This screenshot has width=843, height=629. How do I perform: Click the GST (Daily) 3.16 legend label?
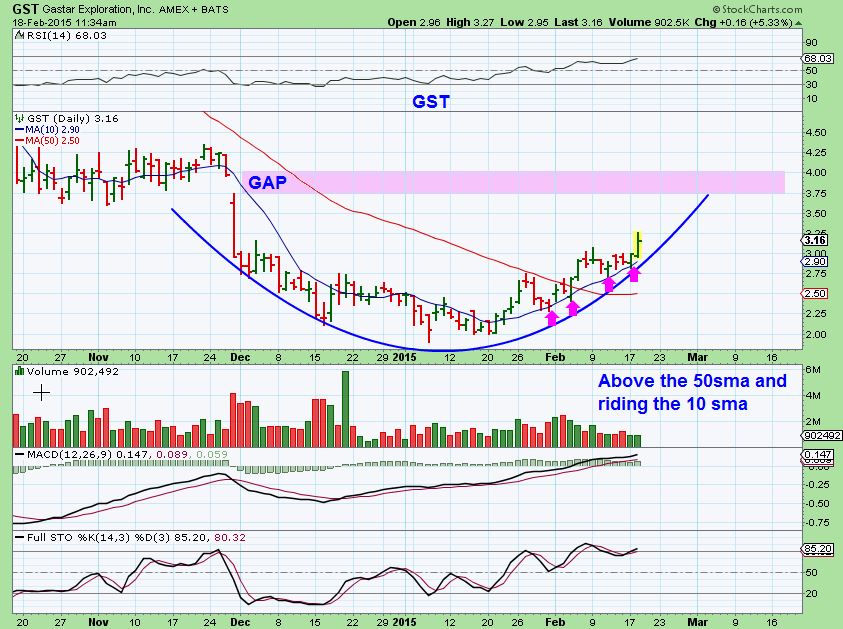73,118
